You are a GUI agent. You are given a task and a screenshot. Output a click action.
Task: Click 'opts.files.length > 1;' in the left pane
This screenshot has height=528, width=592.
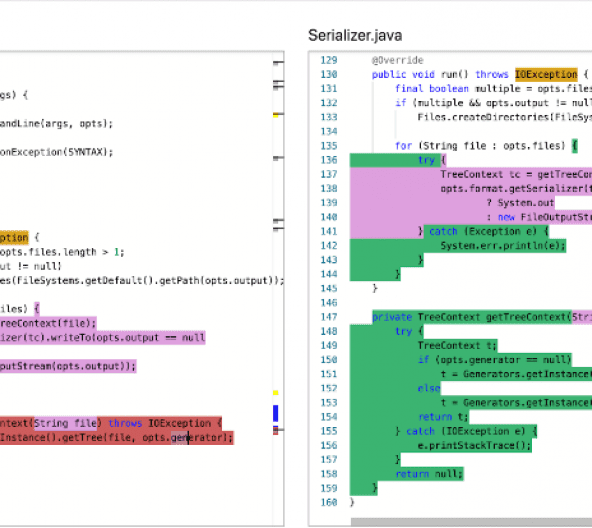click(62, 252)
